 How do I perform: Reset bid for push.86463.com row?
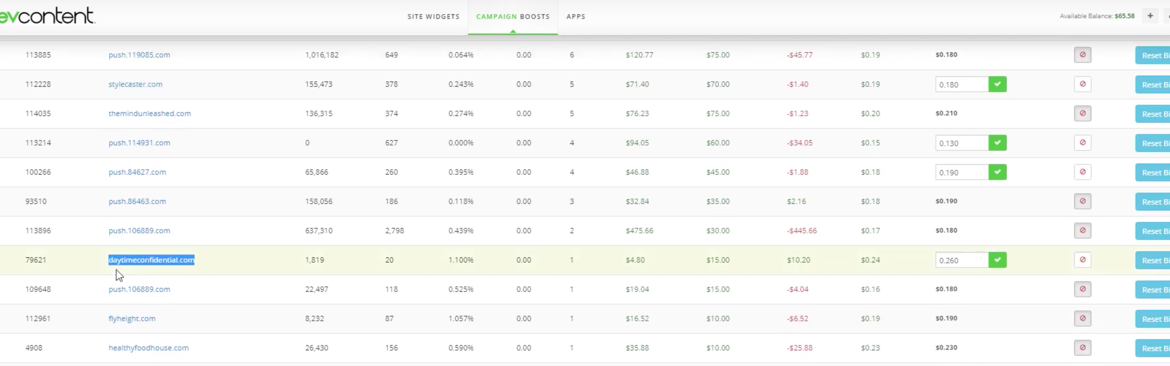[1152, 201]
